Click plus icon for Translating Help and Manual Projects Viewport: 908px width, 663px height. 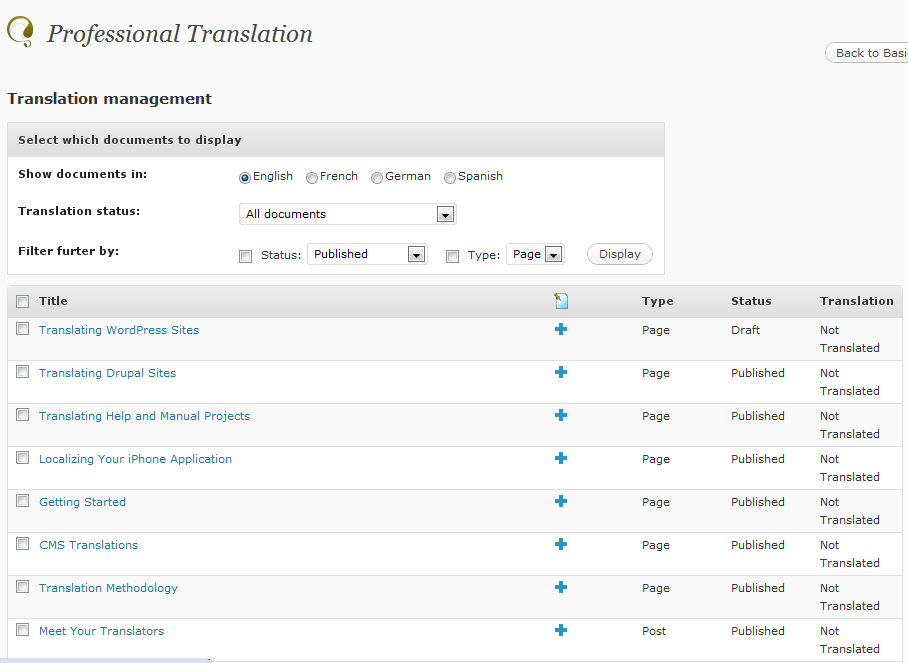pyautogui.click(x=561, y=415)
